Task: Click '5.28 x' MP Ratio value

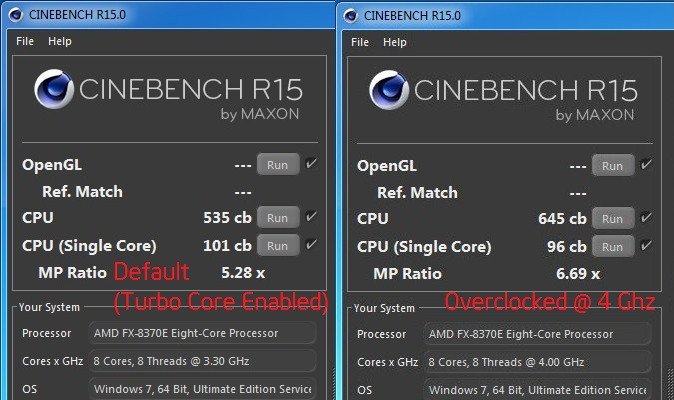Action: pos(243,272)
